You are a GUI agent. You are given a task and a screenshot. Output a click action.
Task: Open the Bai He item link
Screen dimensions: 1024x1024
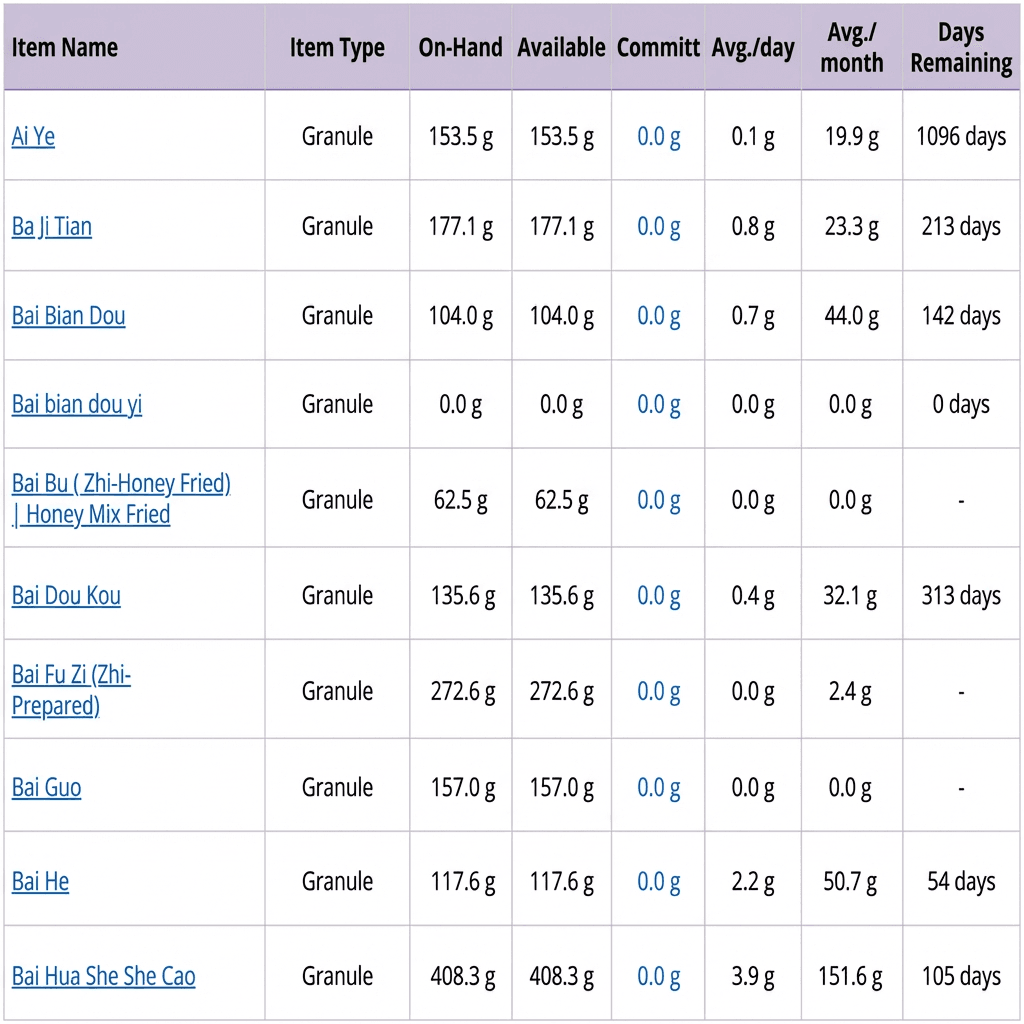pos(40,881)
